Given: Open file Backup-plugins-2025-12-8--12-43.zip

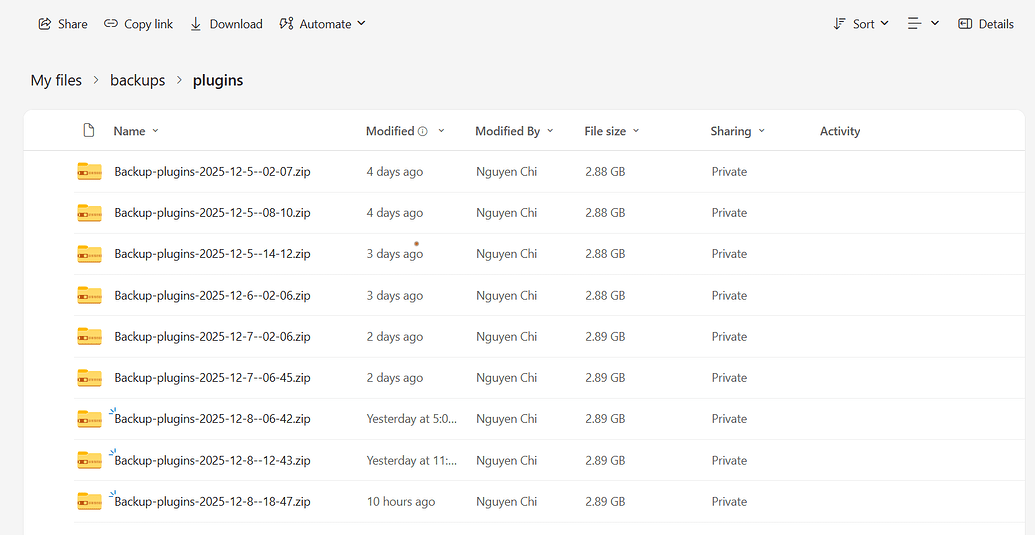Looking at the screenshot, I should [x=213, y=460].
